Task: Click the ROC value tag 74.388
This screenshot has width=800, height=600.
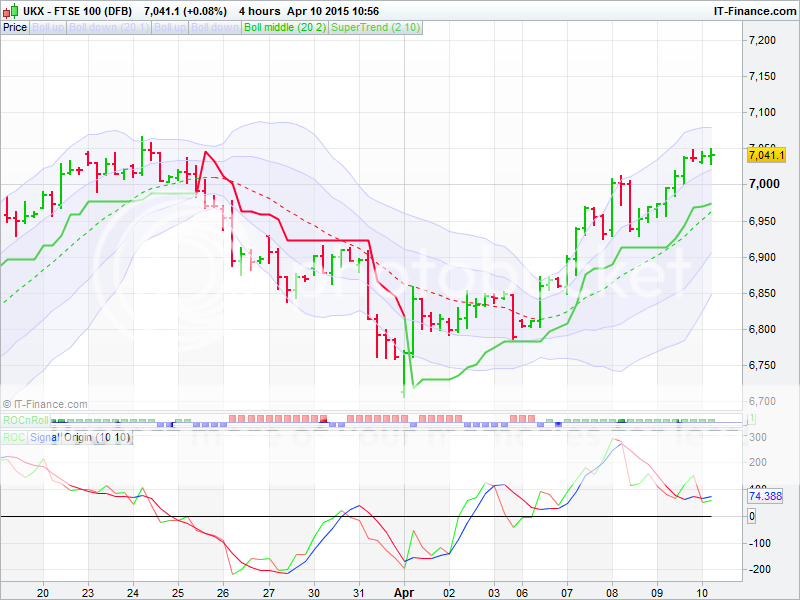Action: coord(765,496)
